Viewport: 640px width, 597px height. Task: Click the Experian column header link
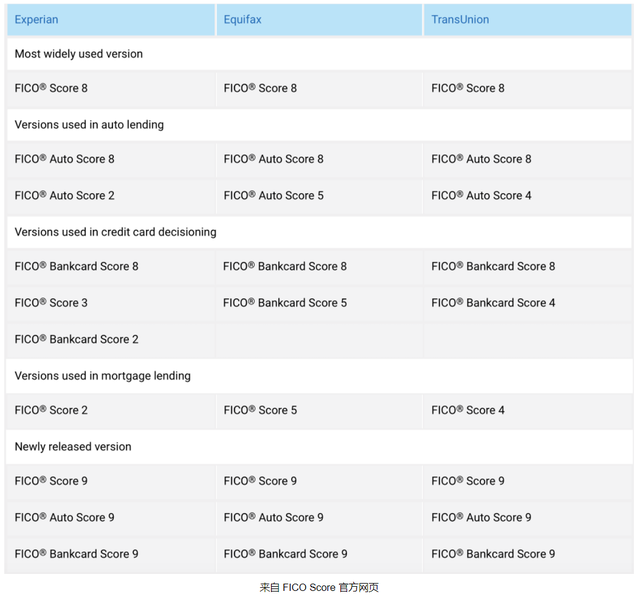(36, 20)
